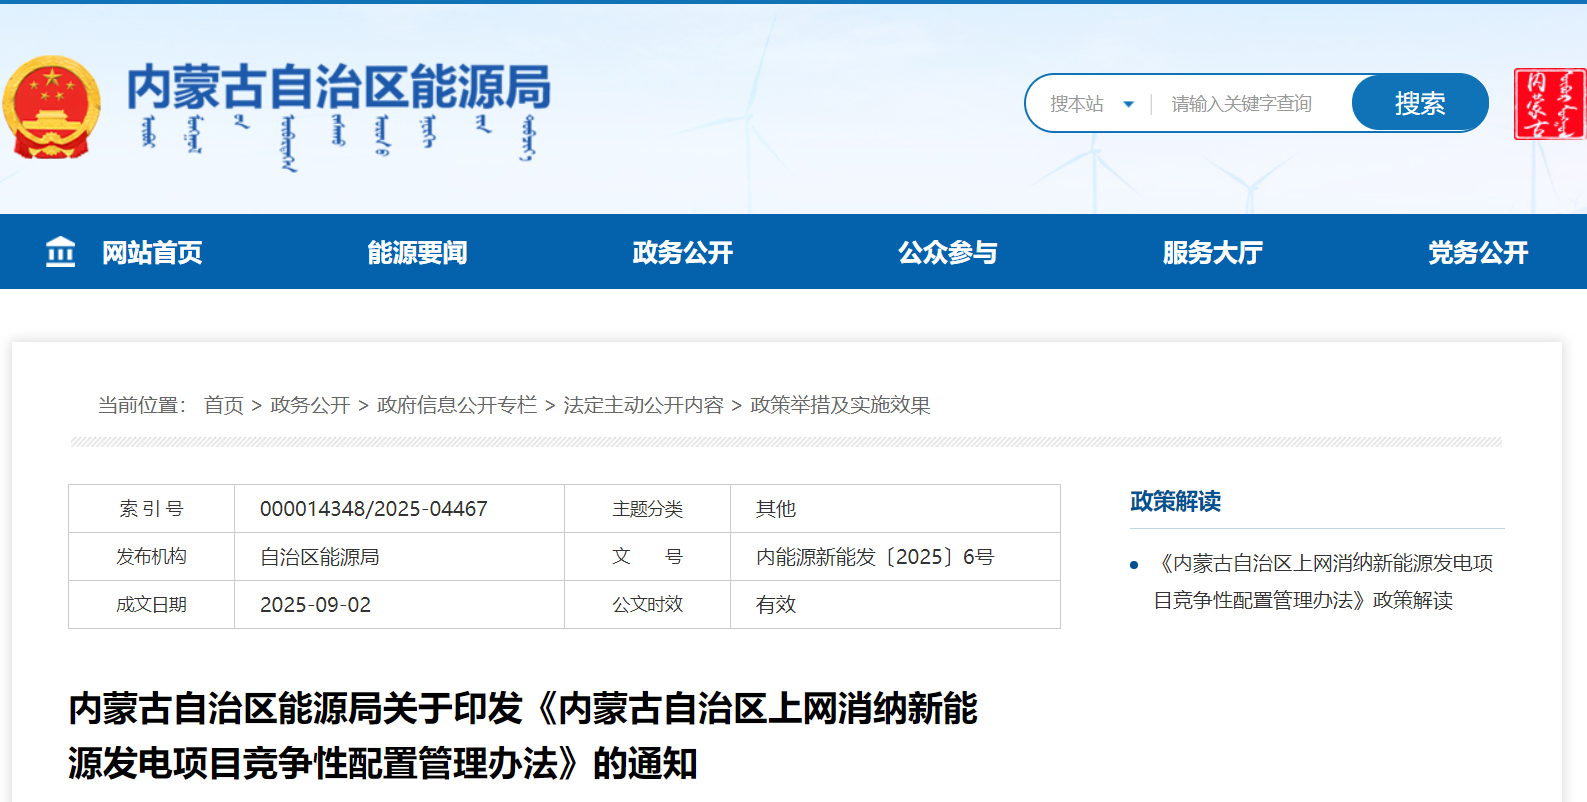Click the red Mongolian seal icon

click(x=1548, y=104)
